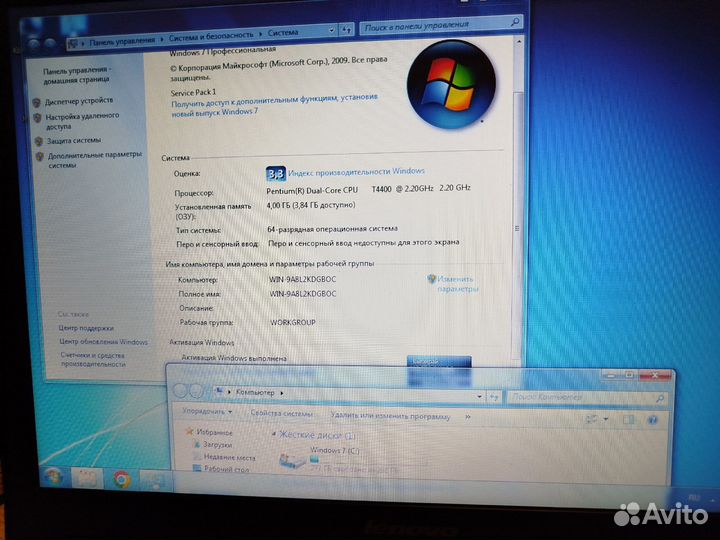Click shield icon next to Изменить параметры
Image resolution: width=720 pixels, height=540 pixels.
point(431,278)
